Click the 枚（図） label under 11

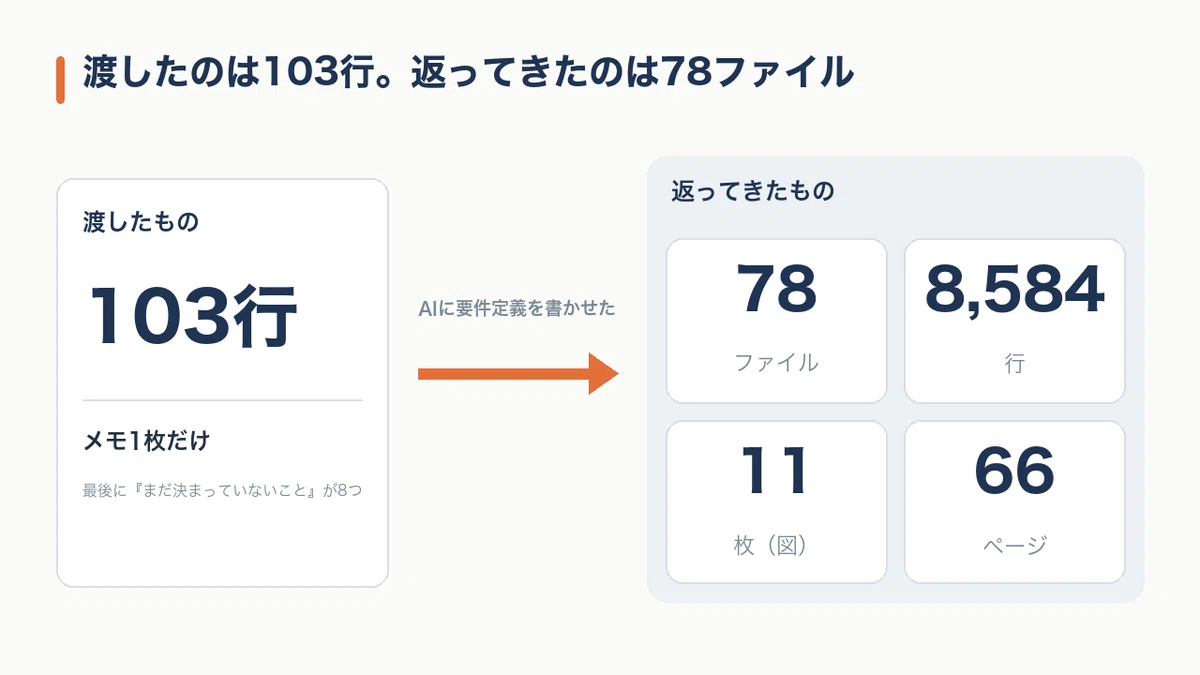coord(777,545)
